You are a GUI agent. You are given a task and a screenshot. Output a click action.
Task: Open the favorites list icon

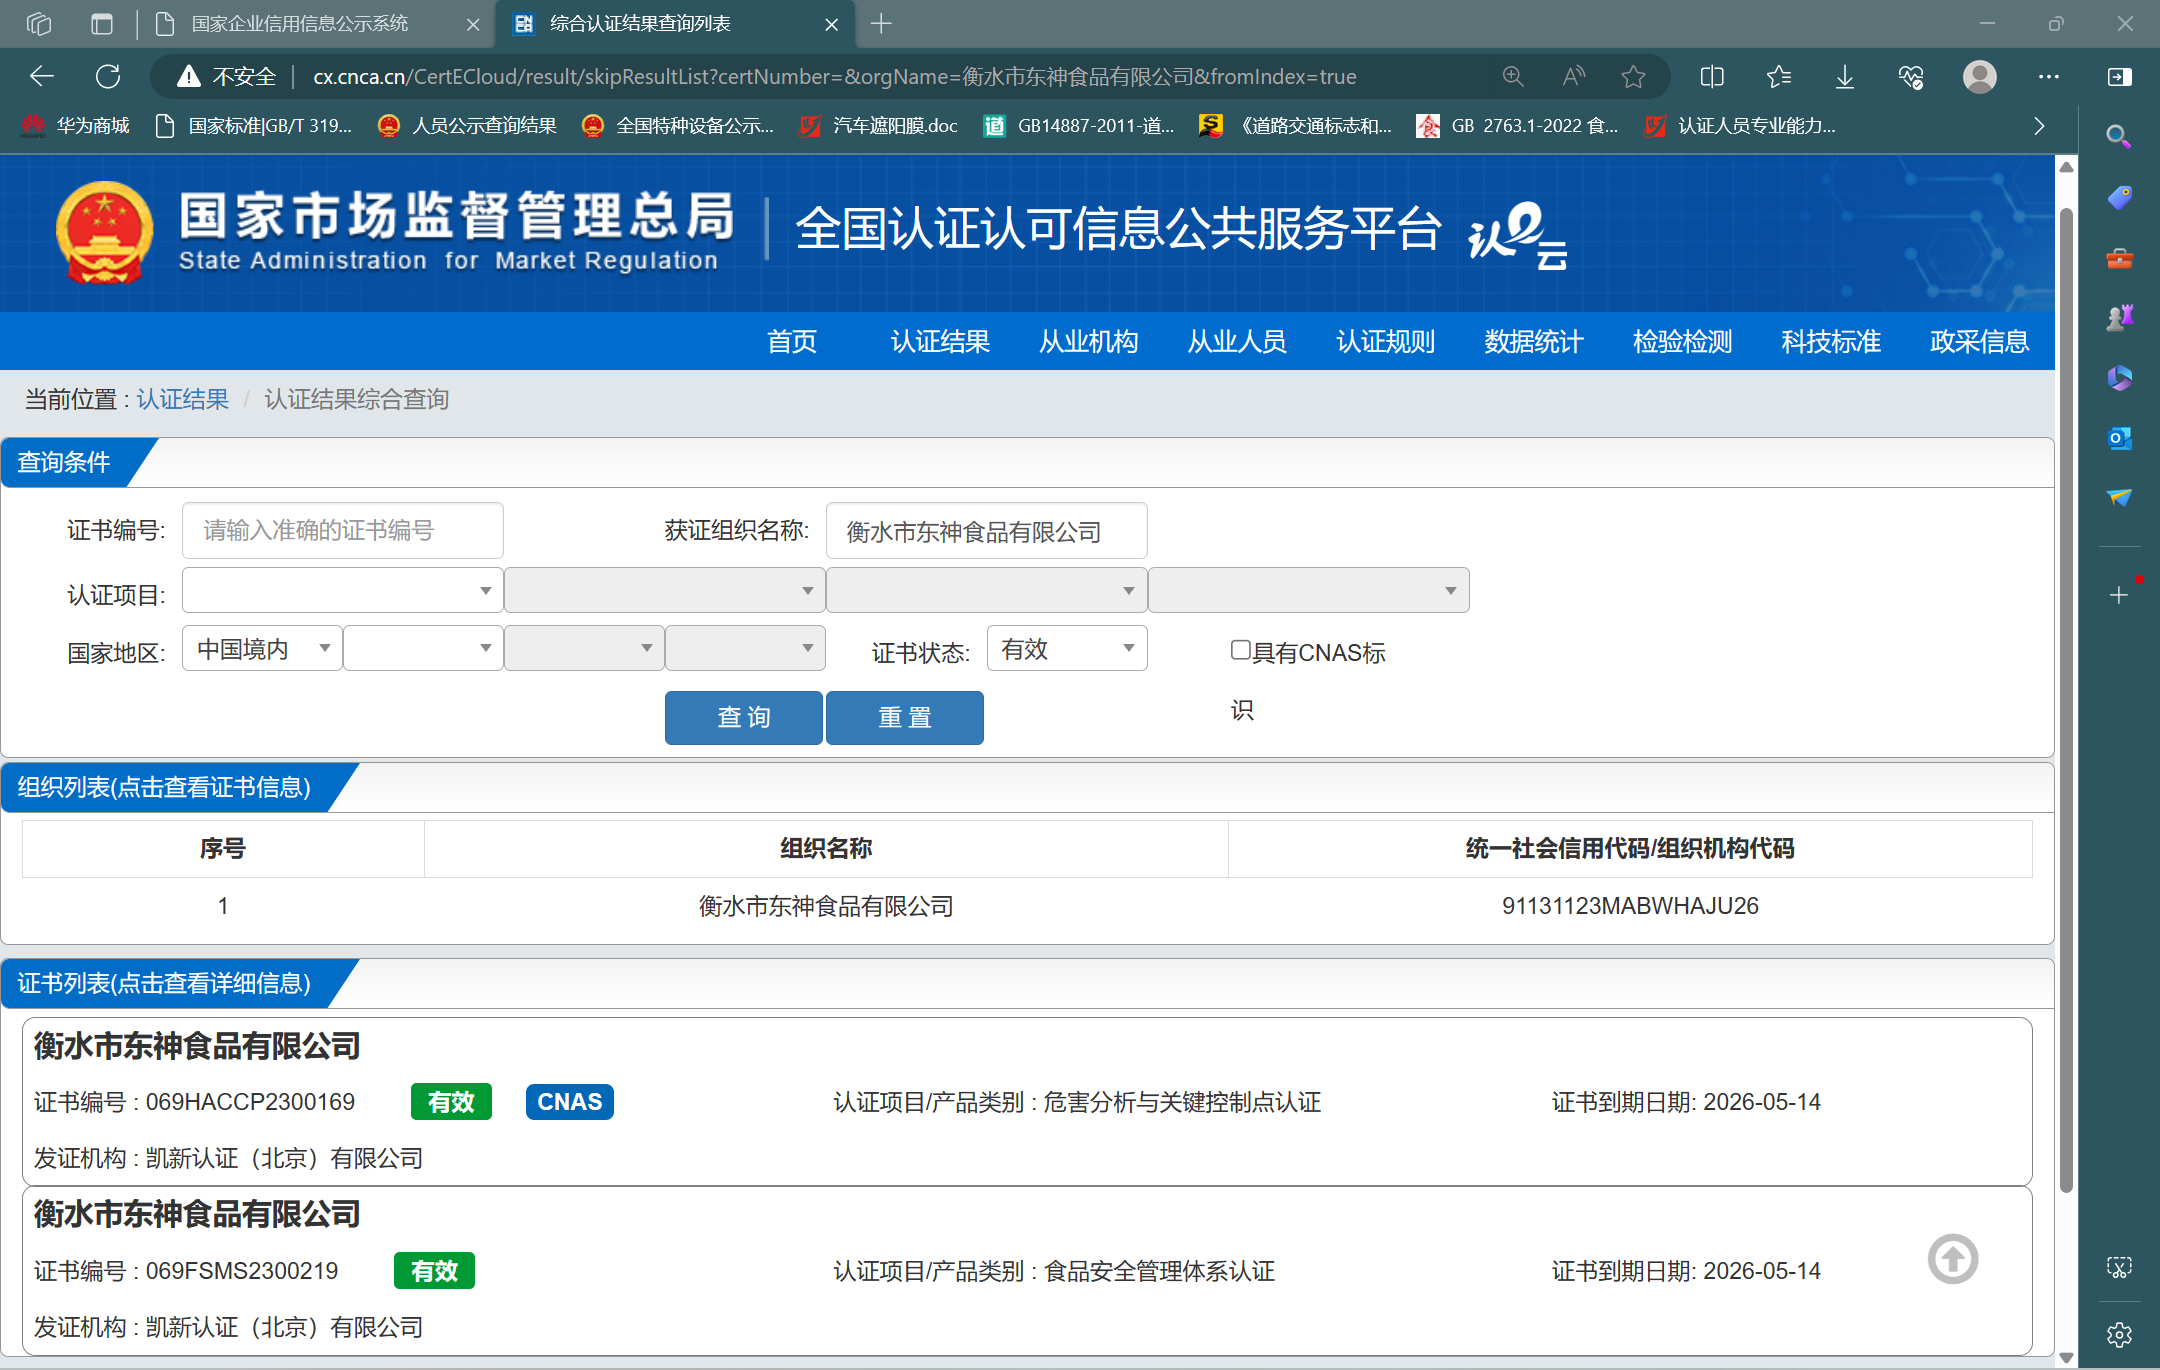(x=1779, y=77)
